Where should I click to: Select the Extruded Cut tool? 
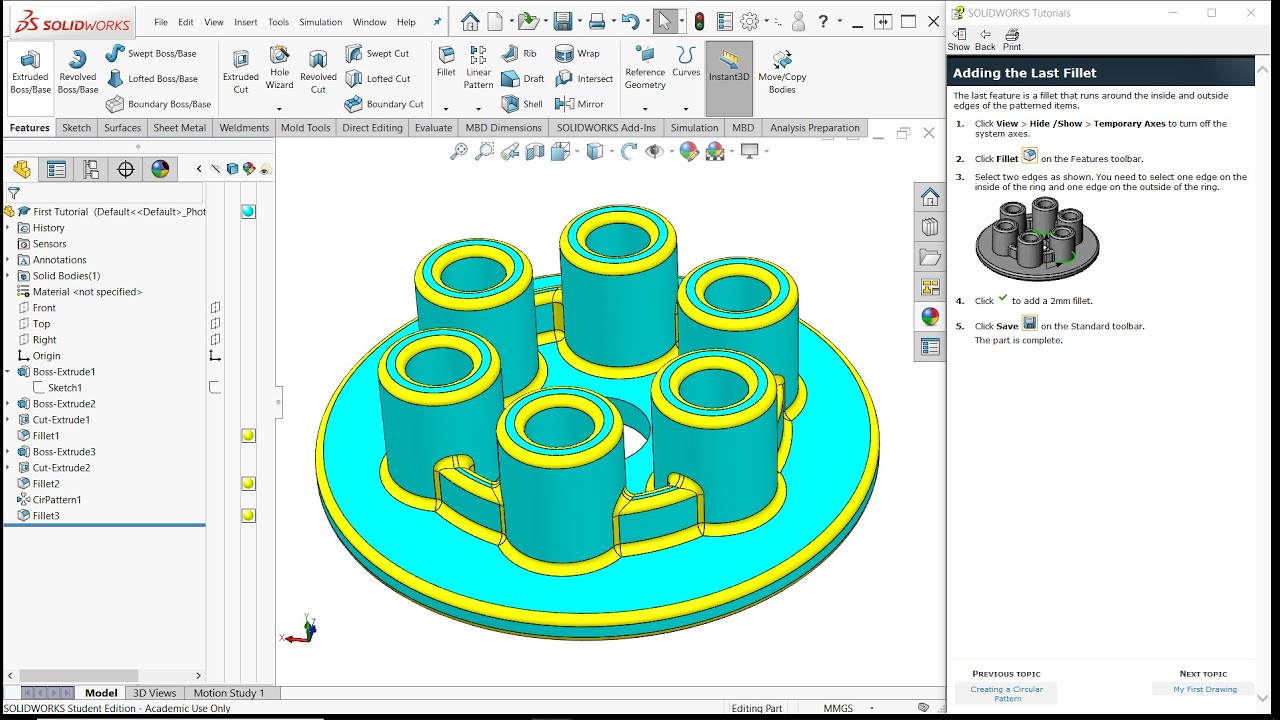[240, 72]
